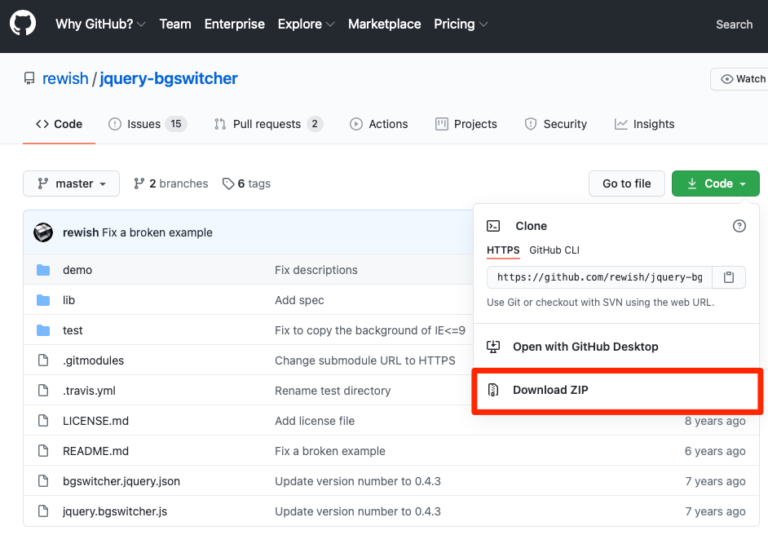Click the repository book icon beside rewish
Screen dimensions: 768x535
coord(29,79)
